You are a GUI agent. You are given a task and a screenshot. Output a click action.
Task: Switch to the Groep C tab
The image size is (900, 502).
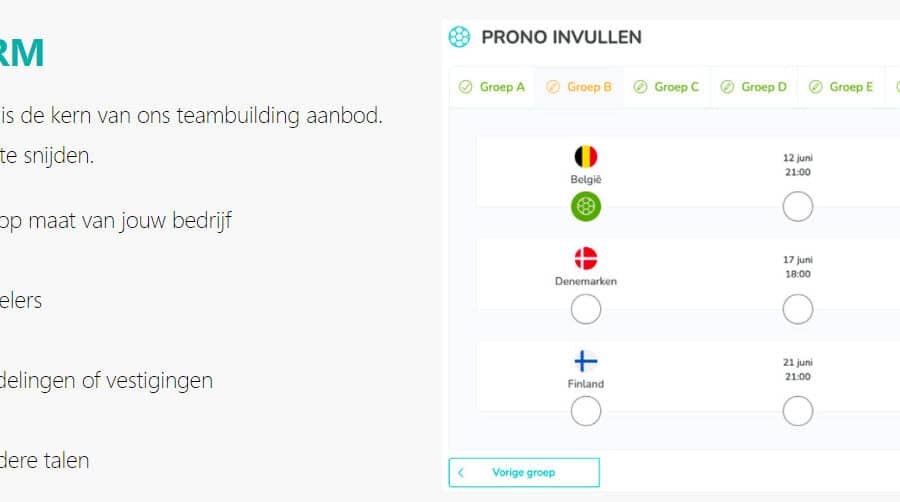[x=666, y=87]
